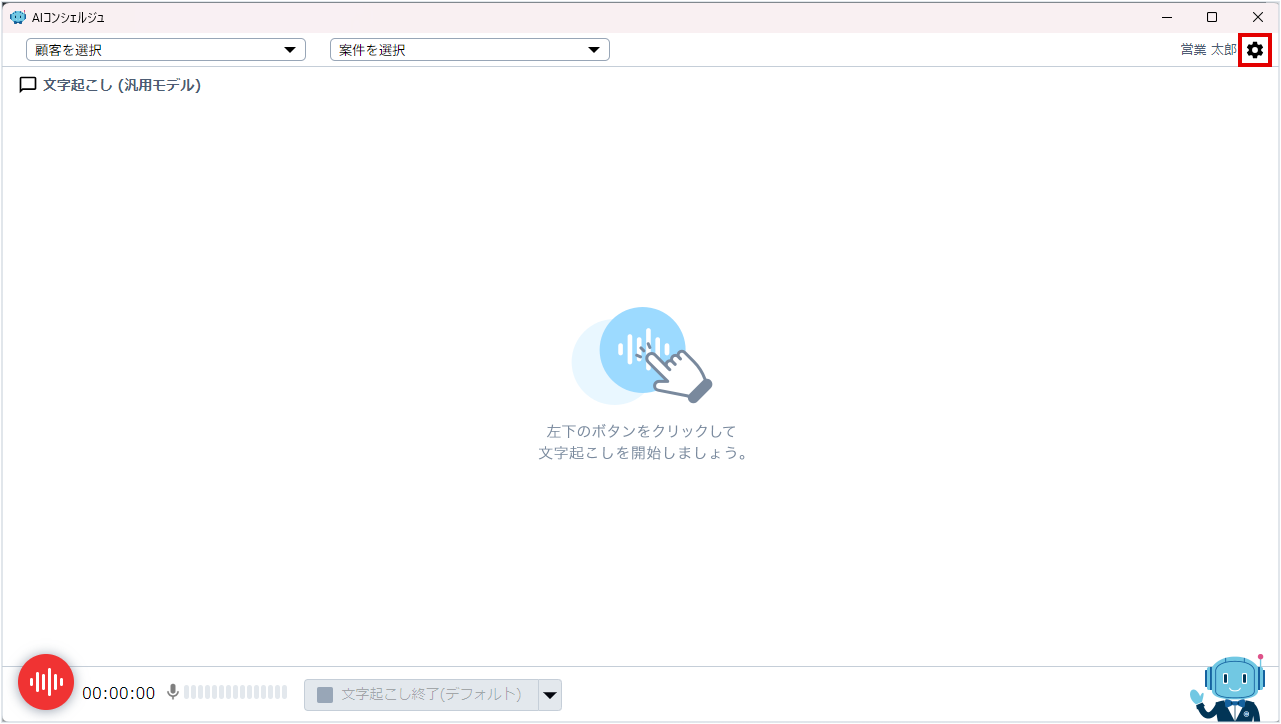Image resolution: width=1281 pixels, height=724 pixels.
Task: Minimize the AIコンシェルジュ window
Action: (x=1167, y=17)
